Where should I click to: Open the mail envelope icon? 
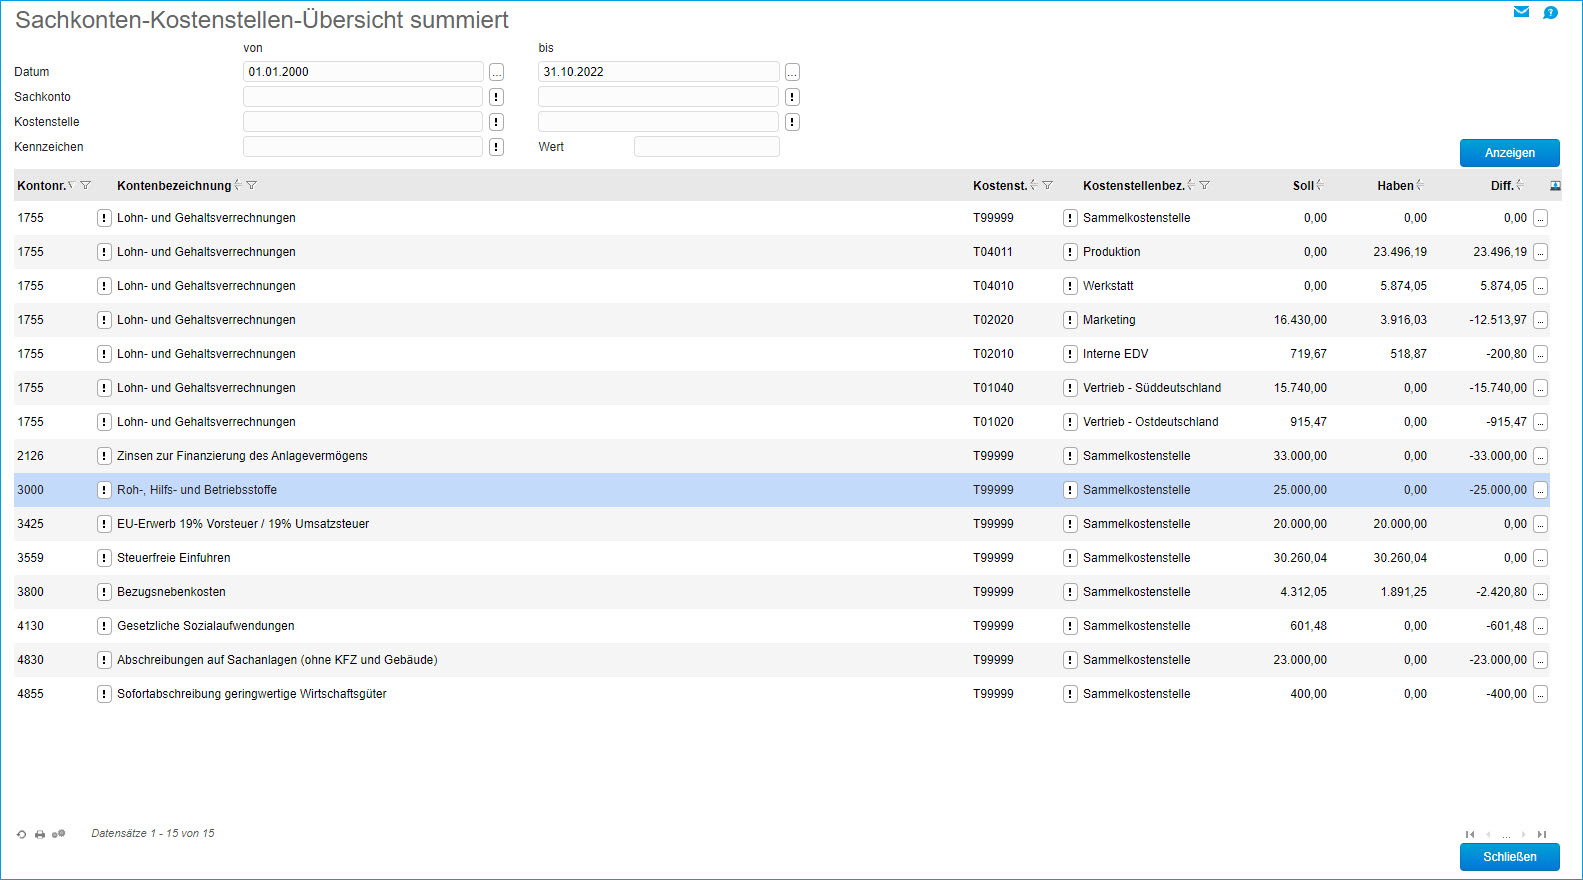click(1521, 12)
